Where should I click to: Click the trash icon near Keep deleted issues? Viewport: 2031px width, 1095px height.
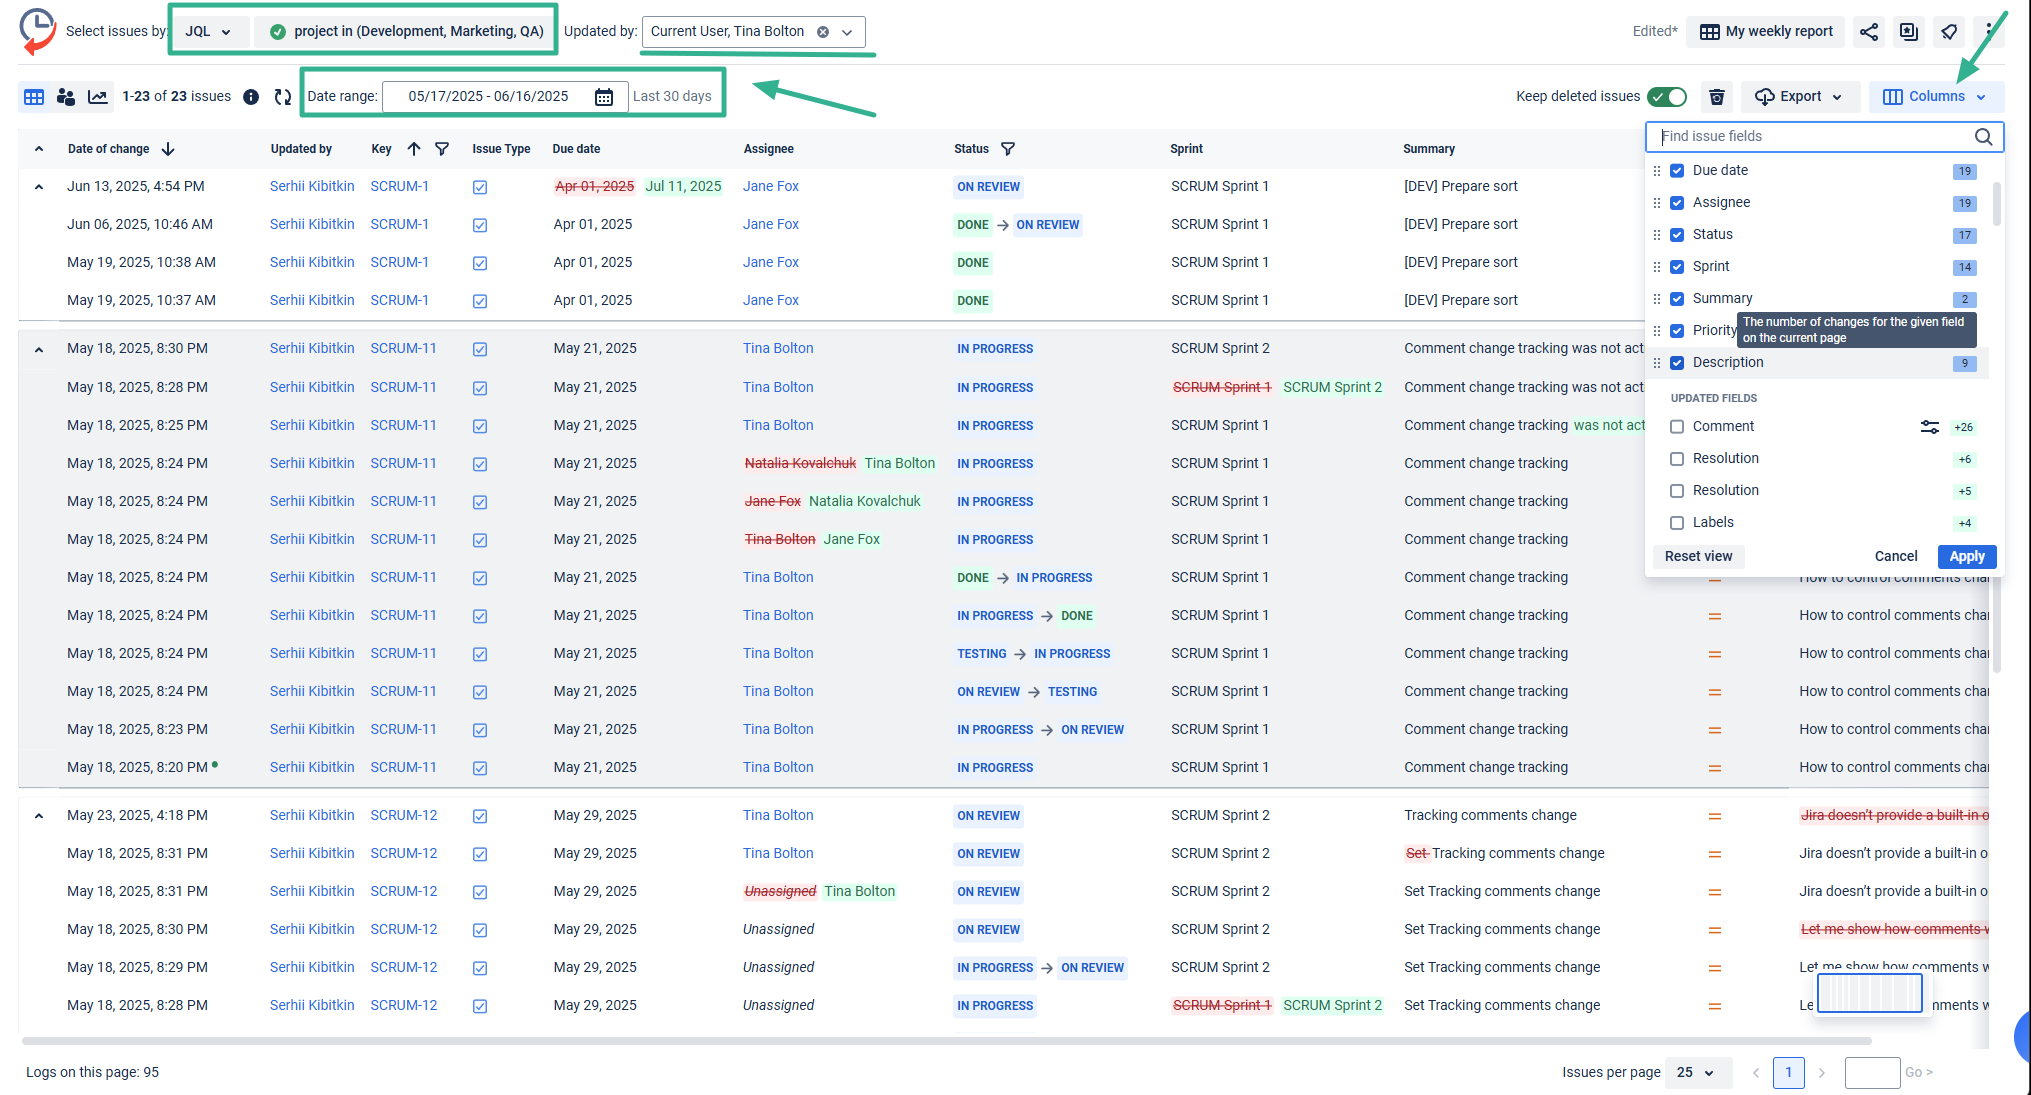click(1717, 96)
